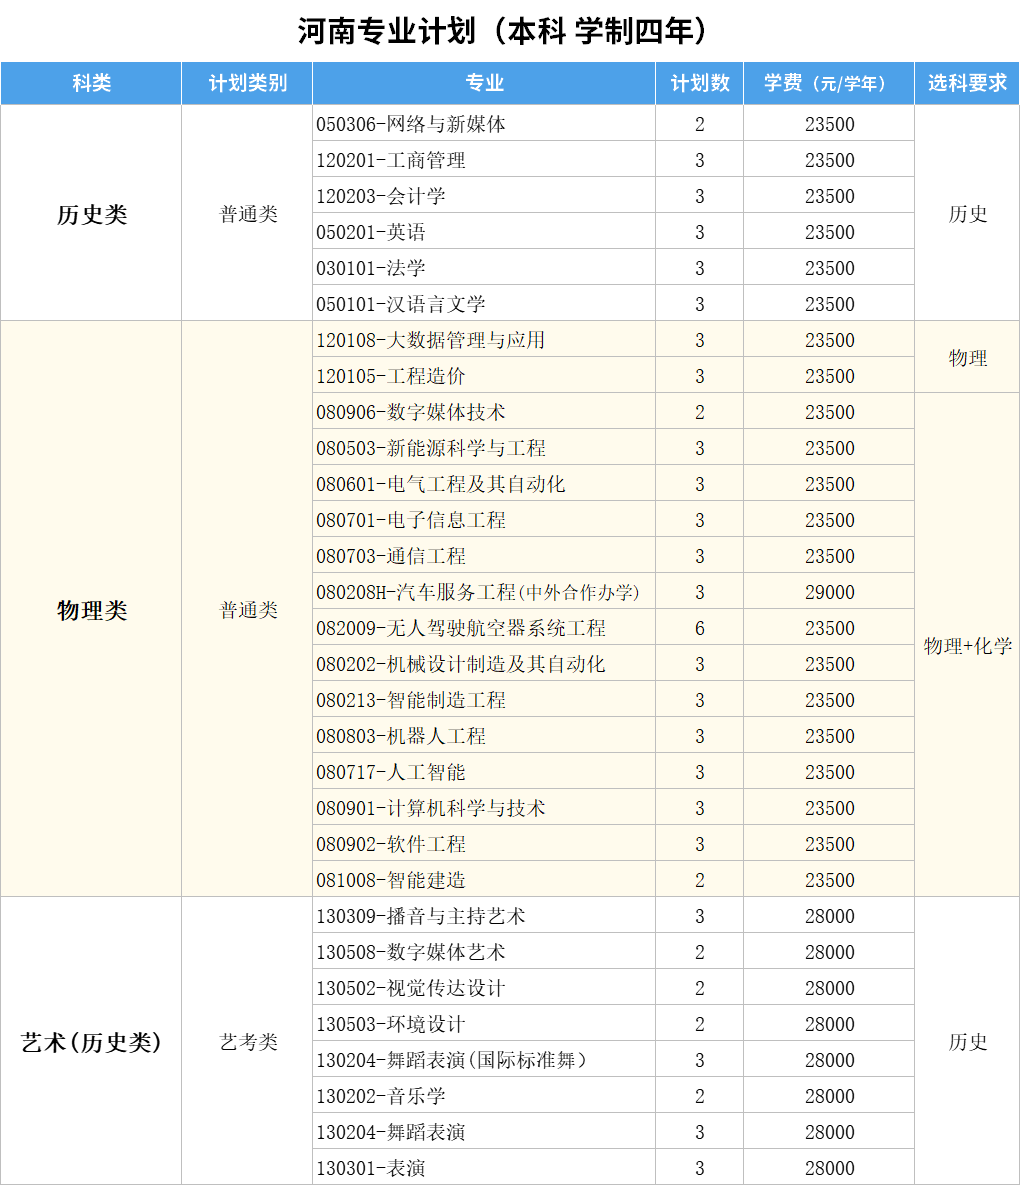Click the 艺考类 plan type cell
Viewport: 1020px width, 1185px height.
(x=247, y=1042)
